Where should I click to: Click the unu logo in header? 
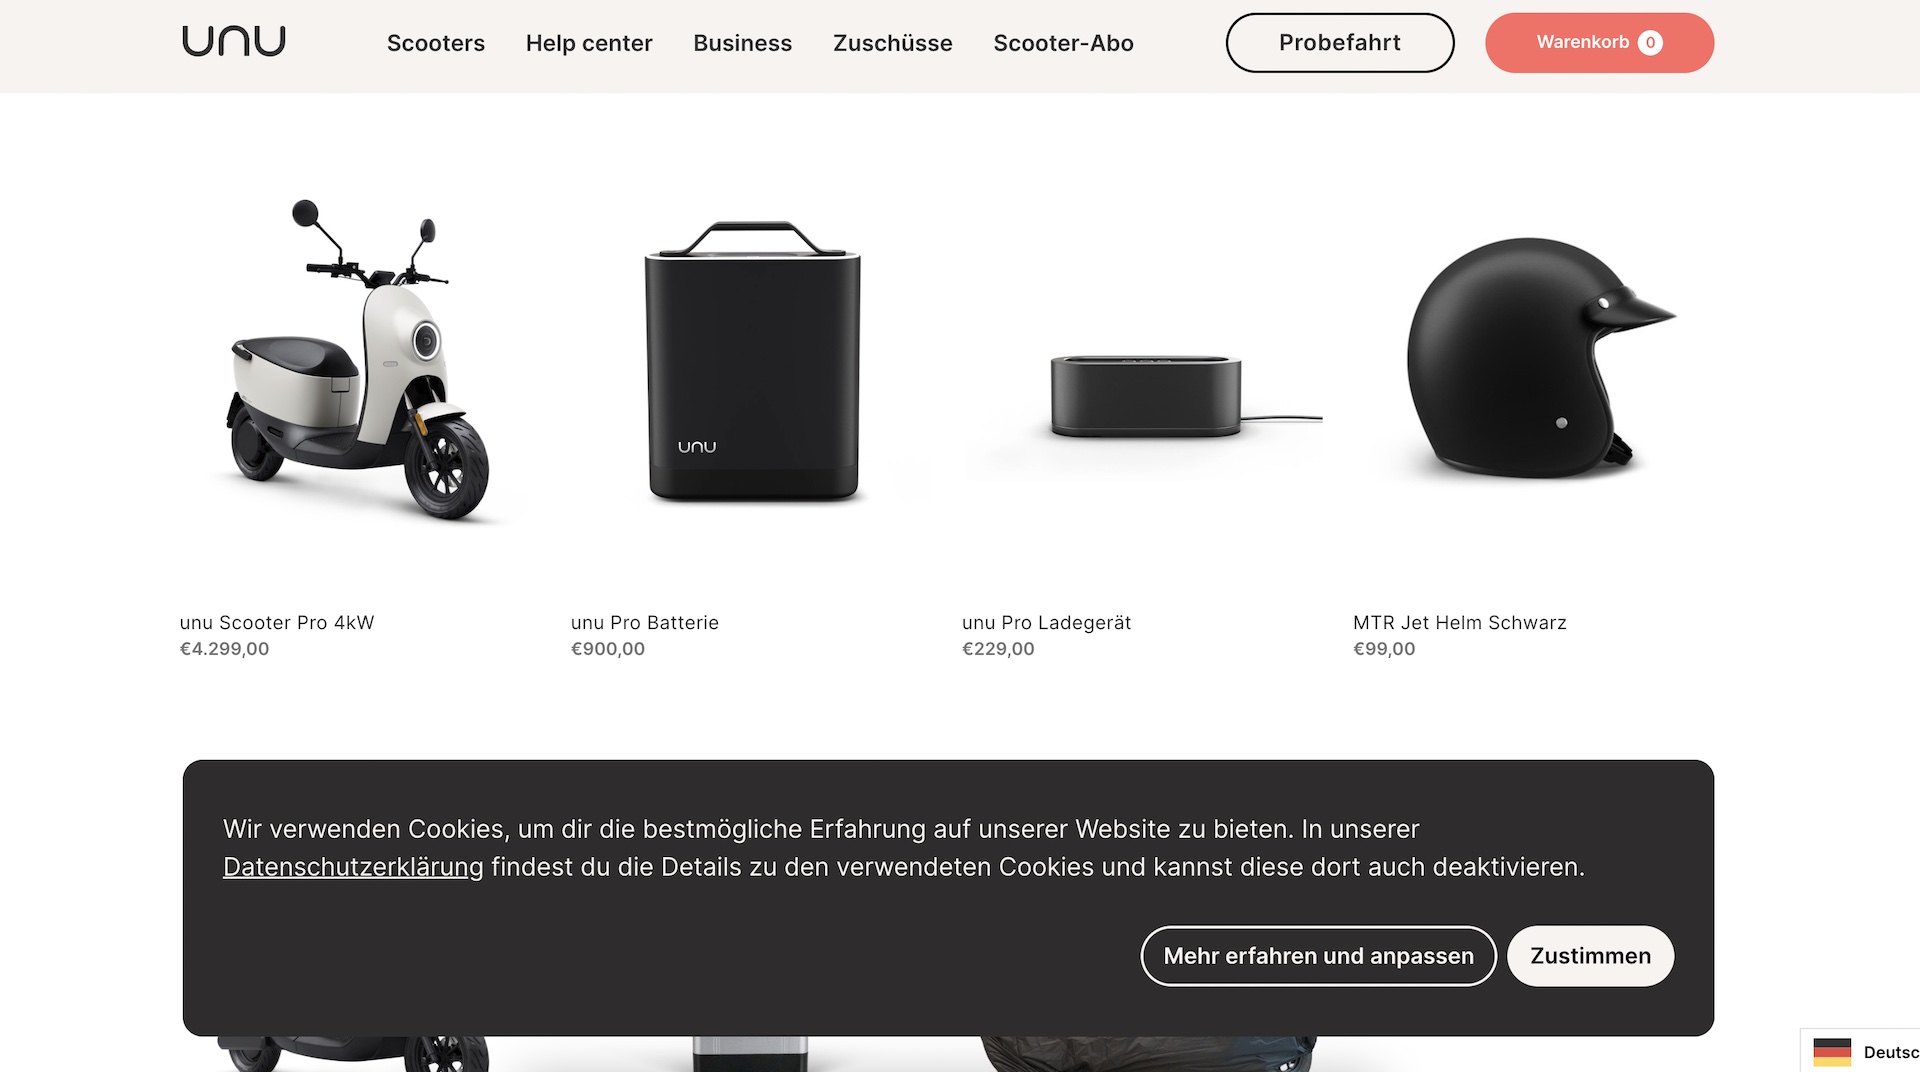click(234, 41)
